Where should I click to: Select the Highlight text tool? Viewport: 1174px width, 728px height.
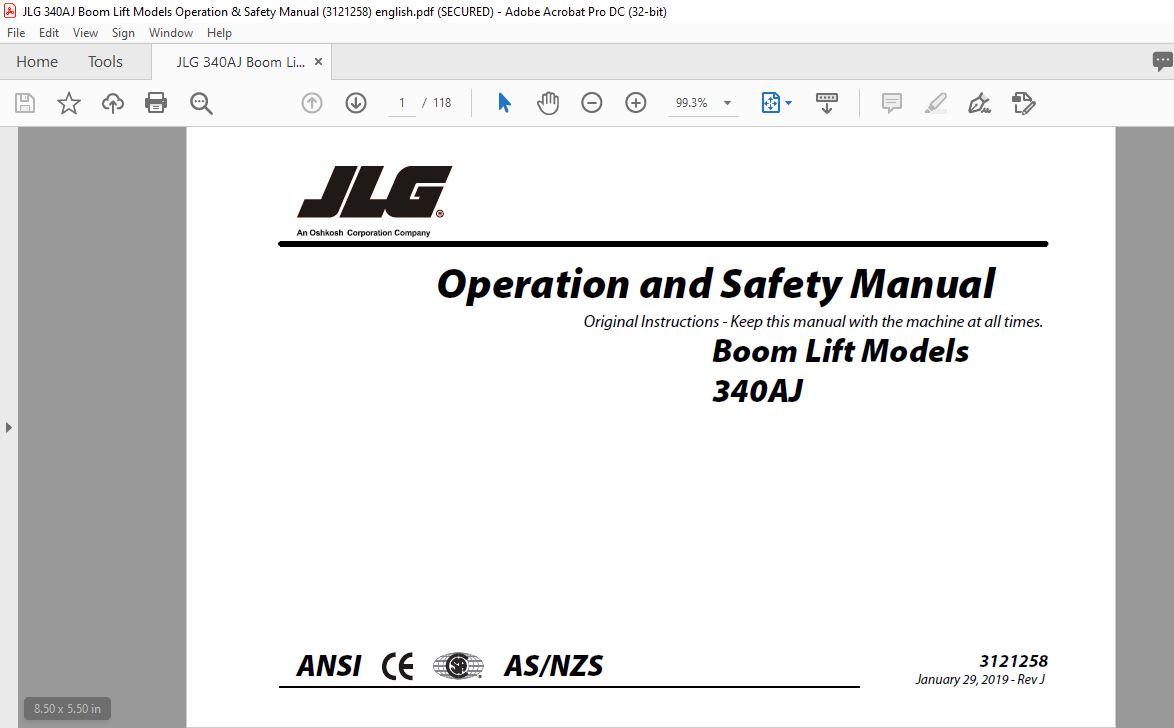[x=935, y=103]
